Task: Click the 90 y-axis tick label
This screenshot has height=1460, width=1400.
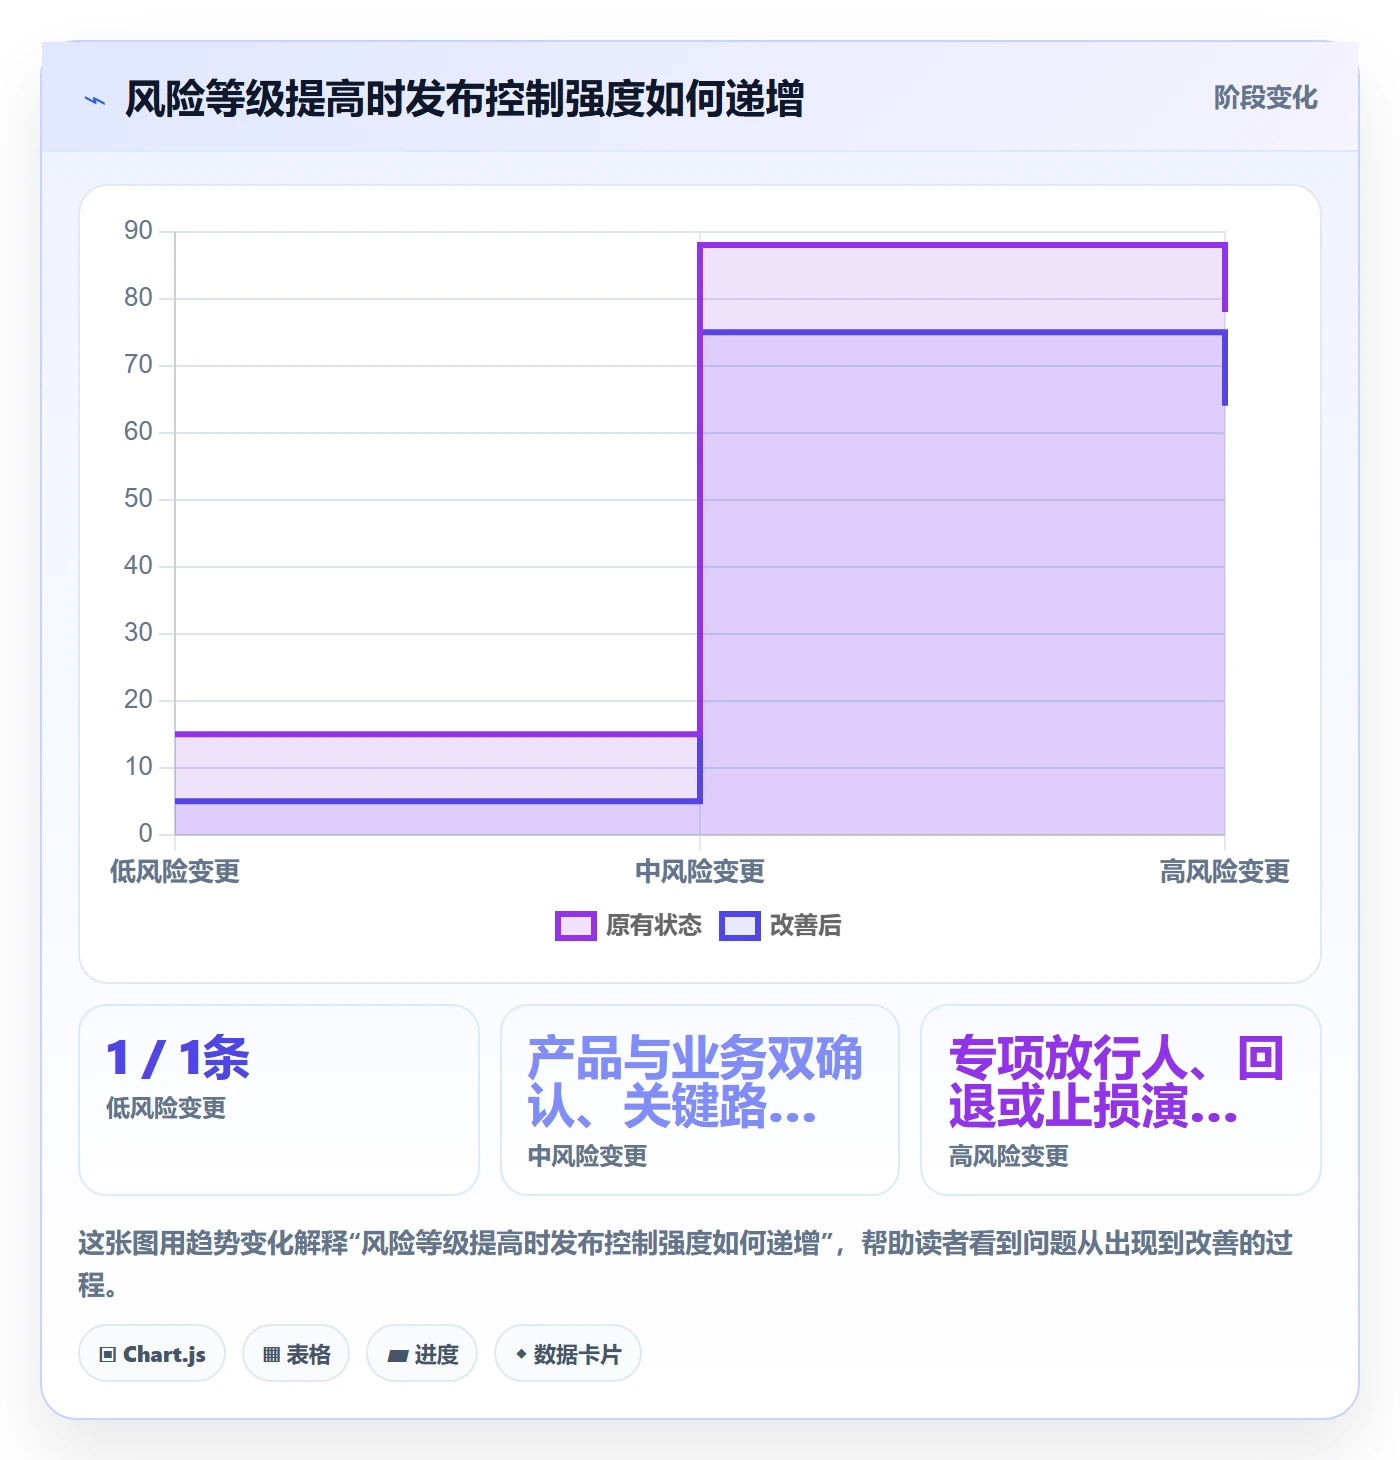Action: 138,231
